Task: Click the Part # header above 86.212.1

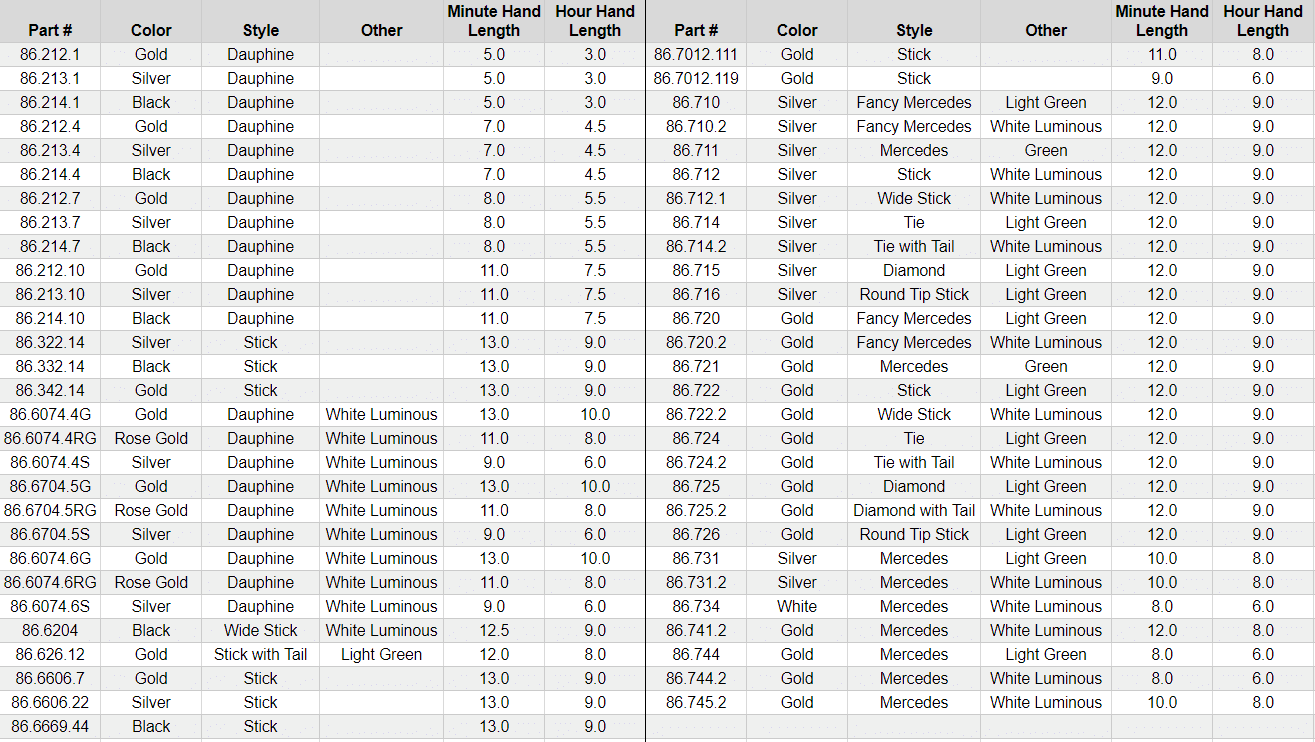Action: [50, 30]
